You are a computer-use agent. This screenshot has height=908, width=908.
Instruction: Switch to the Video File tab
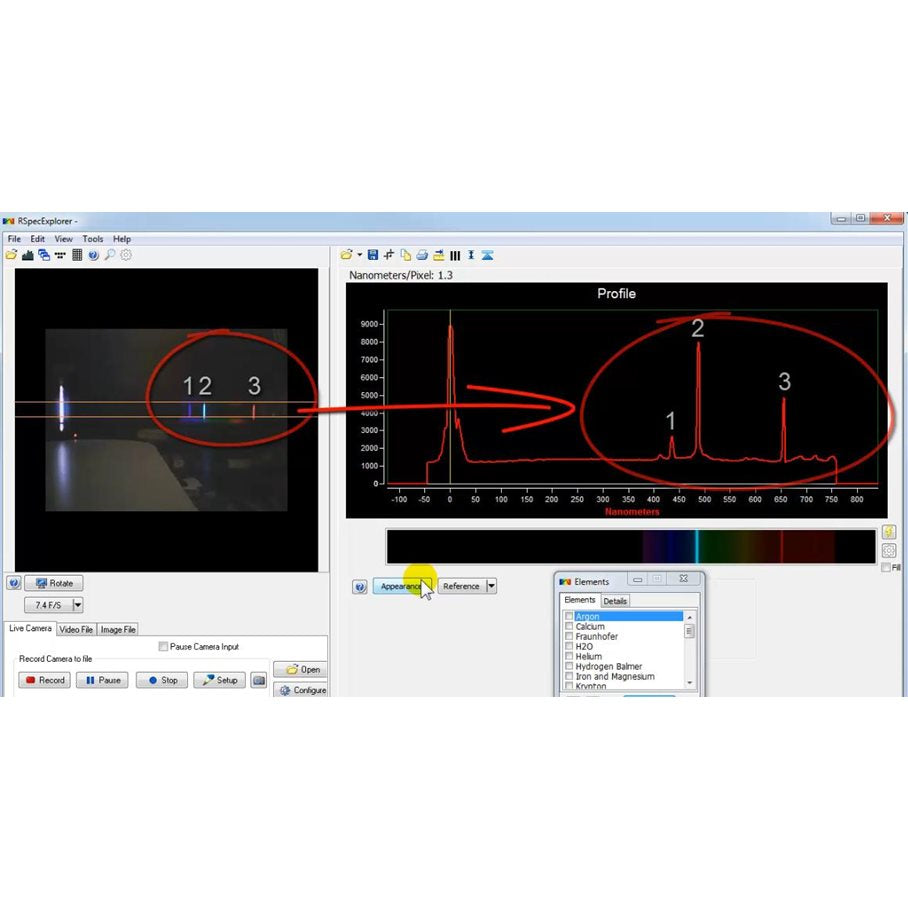(x=76, y=629)
